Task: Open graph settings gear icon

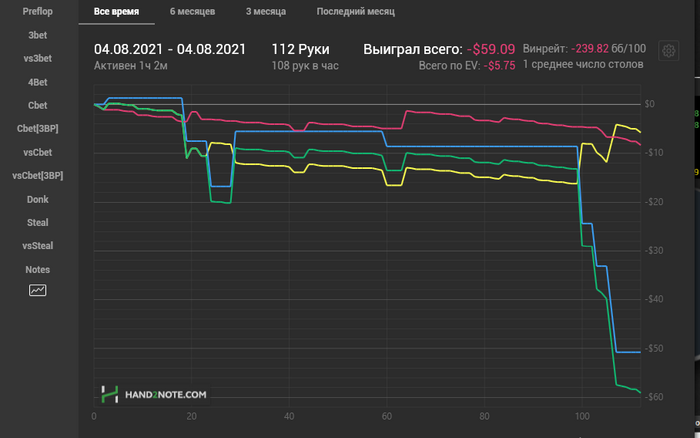Action: [668, 51]
